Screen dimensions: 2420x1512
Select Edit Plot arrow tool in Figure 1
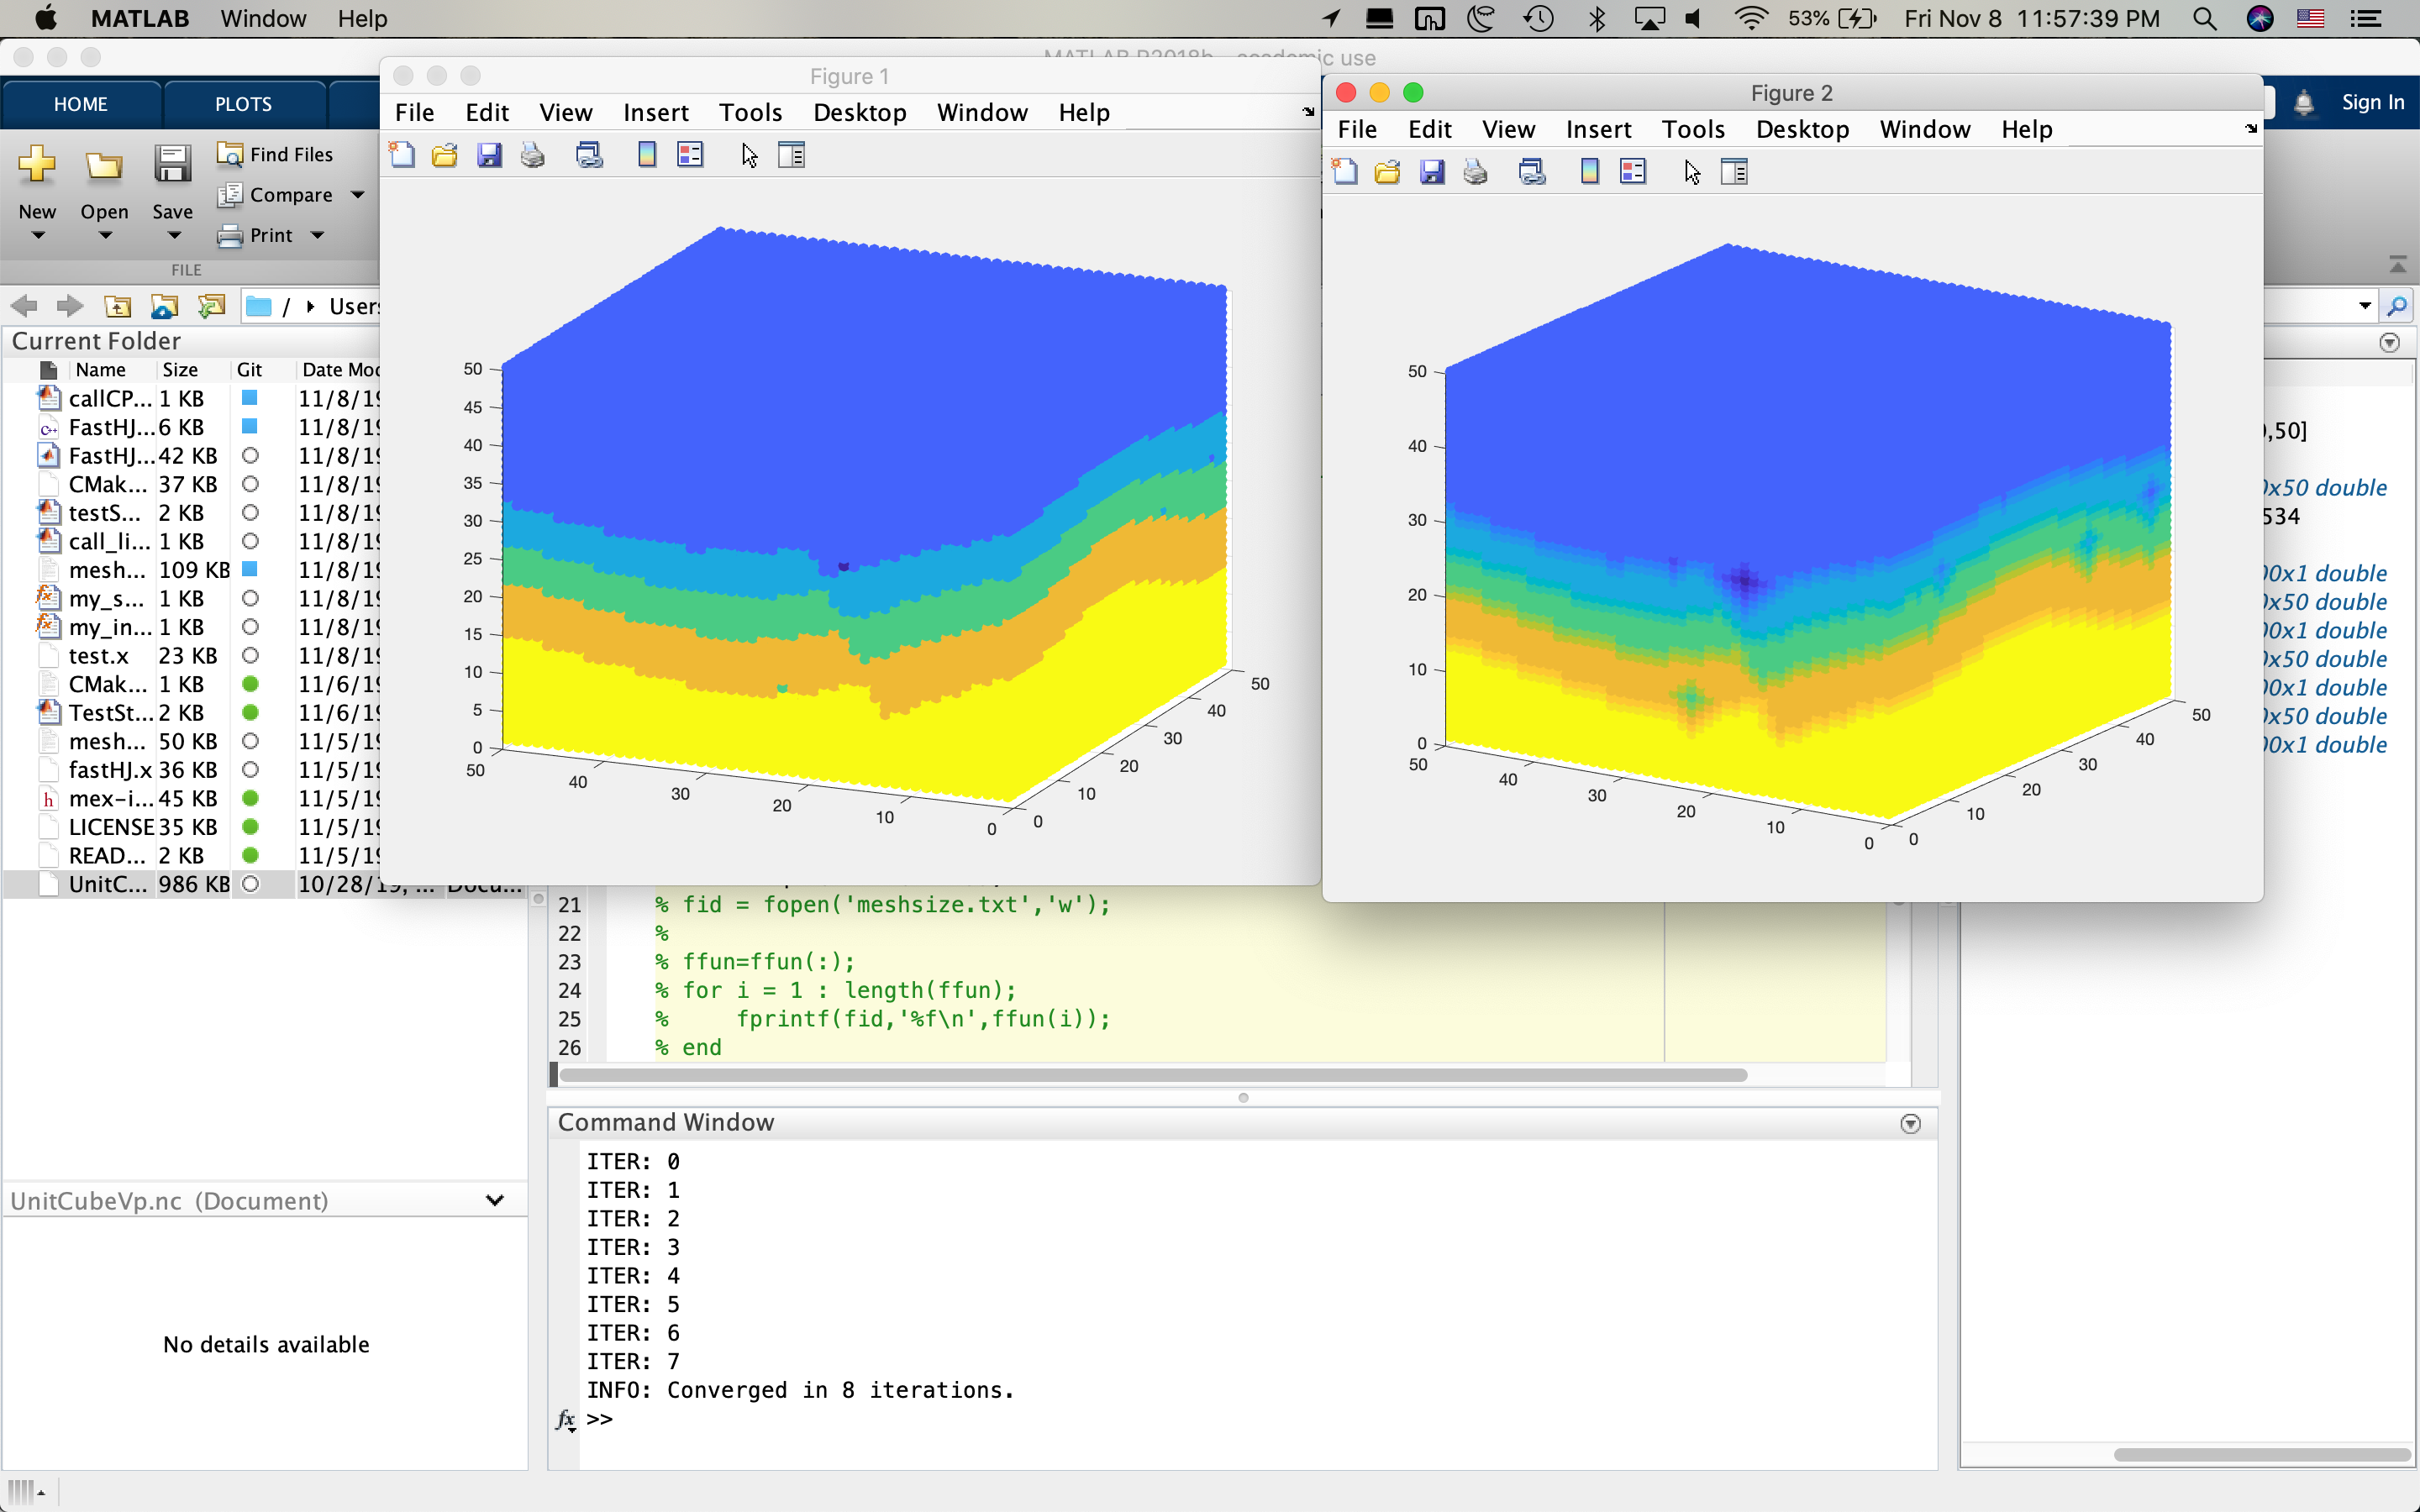(x=749, y=155)
